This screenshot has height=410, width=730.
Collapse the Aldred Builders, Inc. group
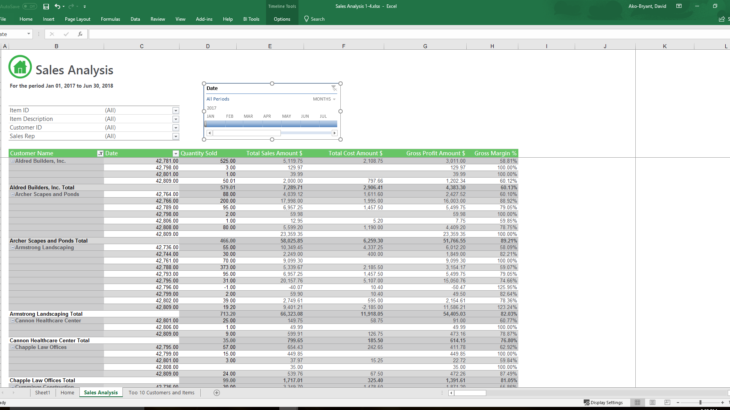tap(13, 161)
